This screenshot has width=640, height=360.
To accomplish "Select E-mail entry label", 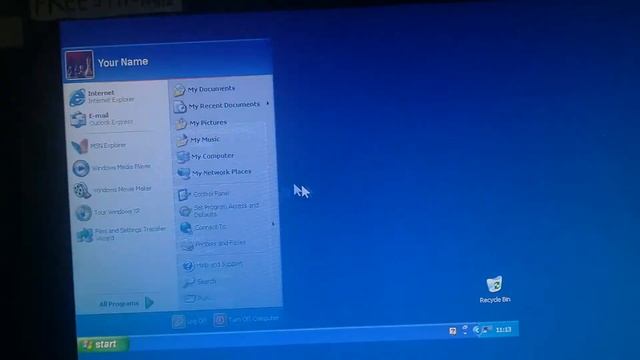I will point(99,116).
